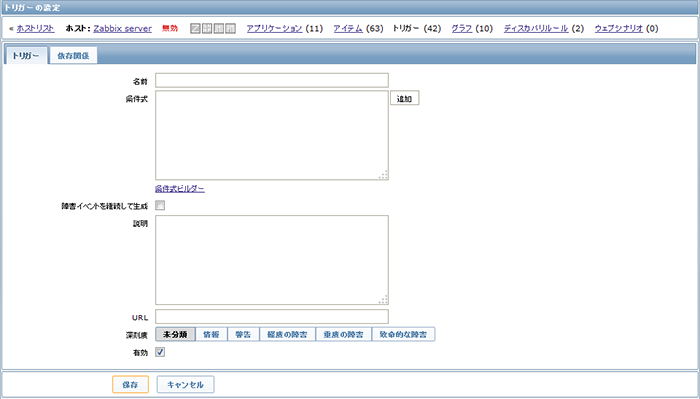Select 未分類 severity
The image size is (700, 399).
click(x=175, y=334)
